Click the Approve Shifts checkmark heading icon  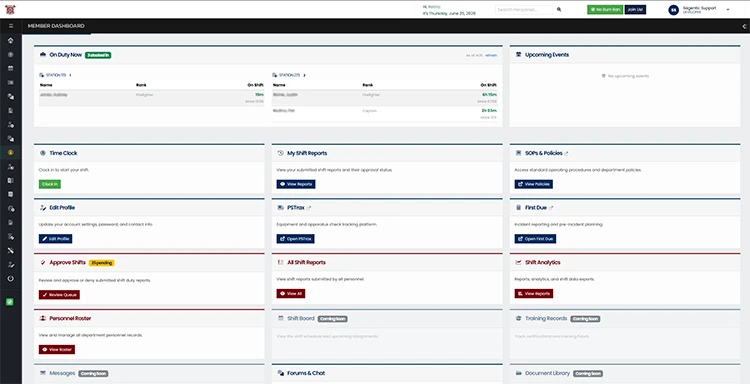pyautogui.click(x=43, y=263)
